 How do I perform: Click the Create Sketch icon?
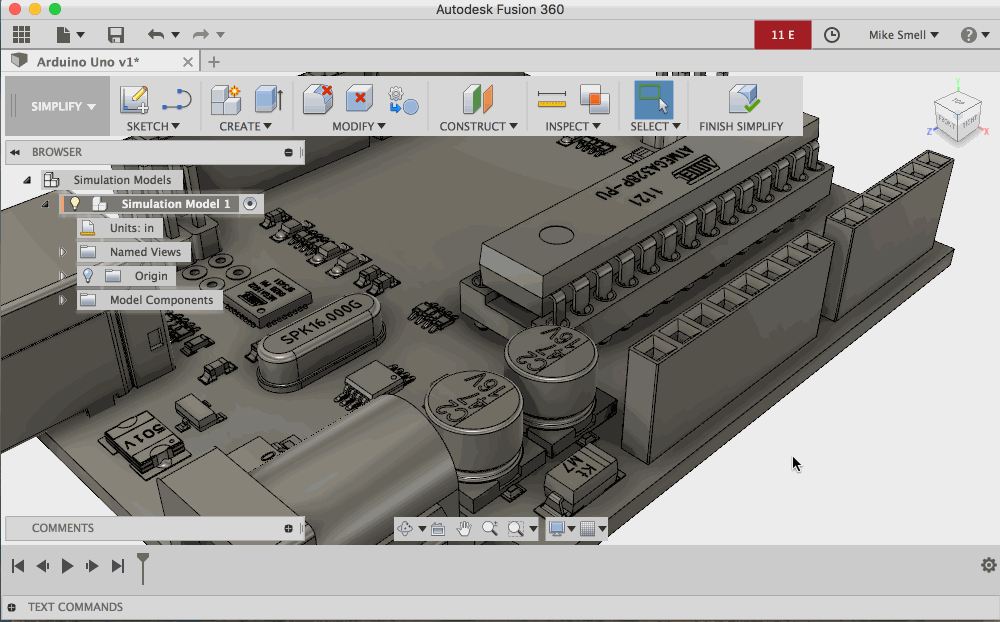(134, 99)
